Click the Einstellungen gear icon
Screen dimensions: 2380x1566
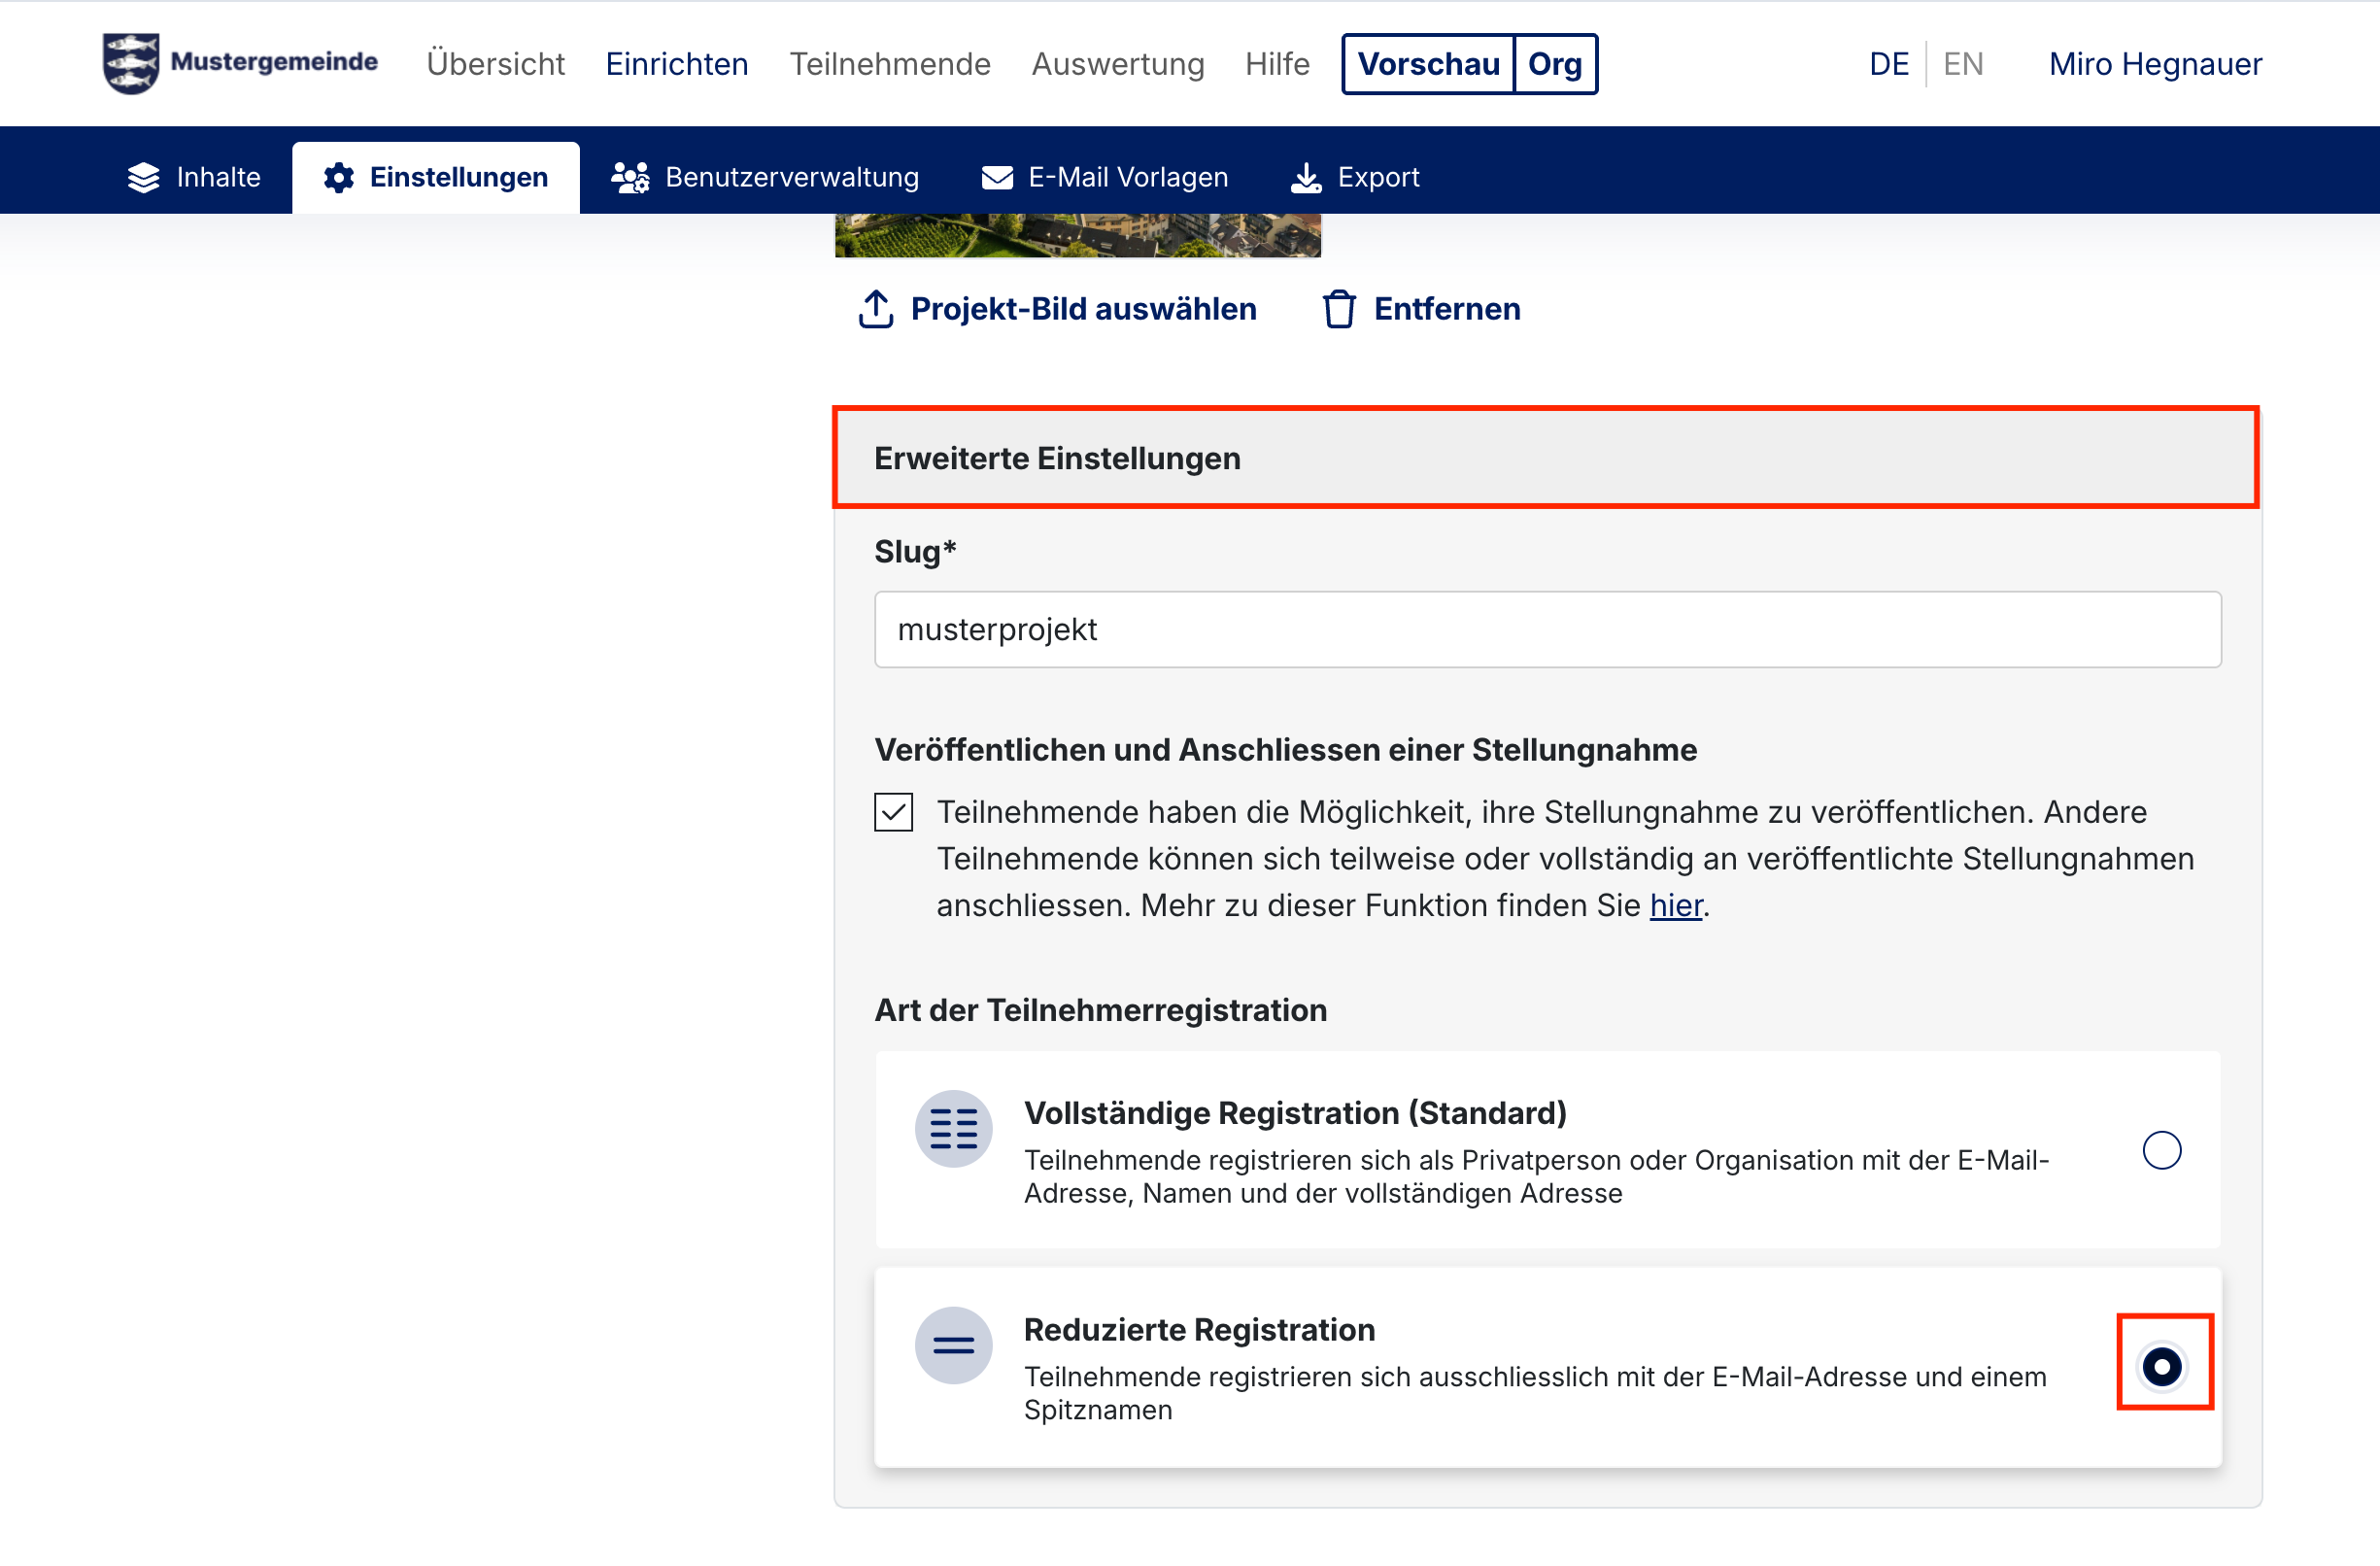(x=339, y=177)
